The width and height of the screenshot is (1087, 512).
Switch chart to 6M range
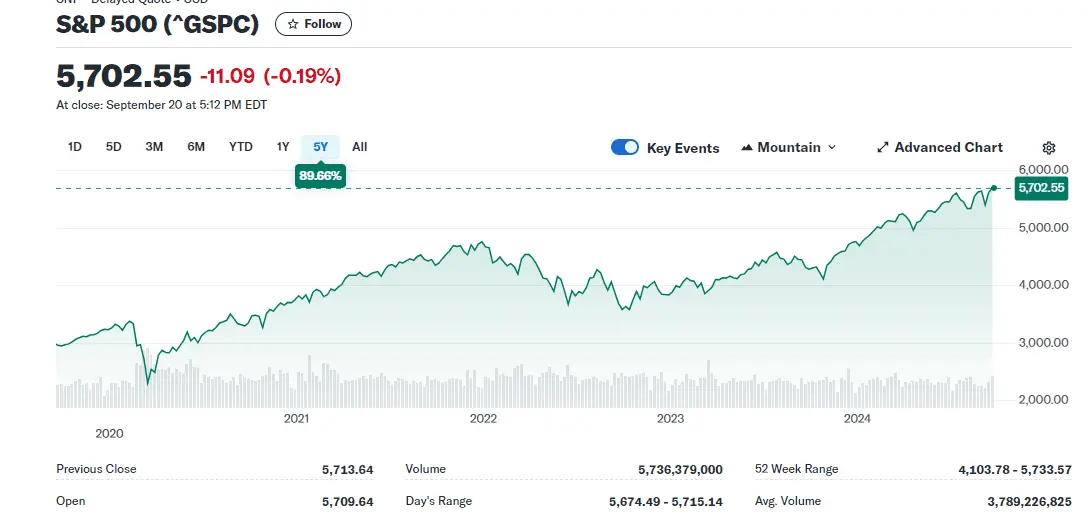(196, 147)
